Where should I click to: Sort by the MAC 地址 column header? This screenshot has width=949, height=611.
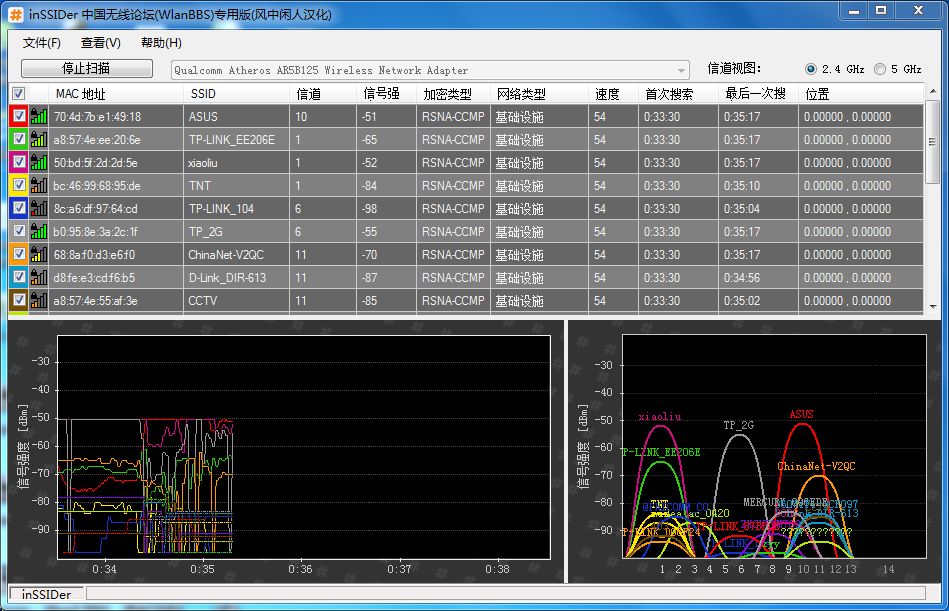(x=116, y=94)
